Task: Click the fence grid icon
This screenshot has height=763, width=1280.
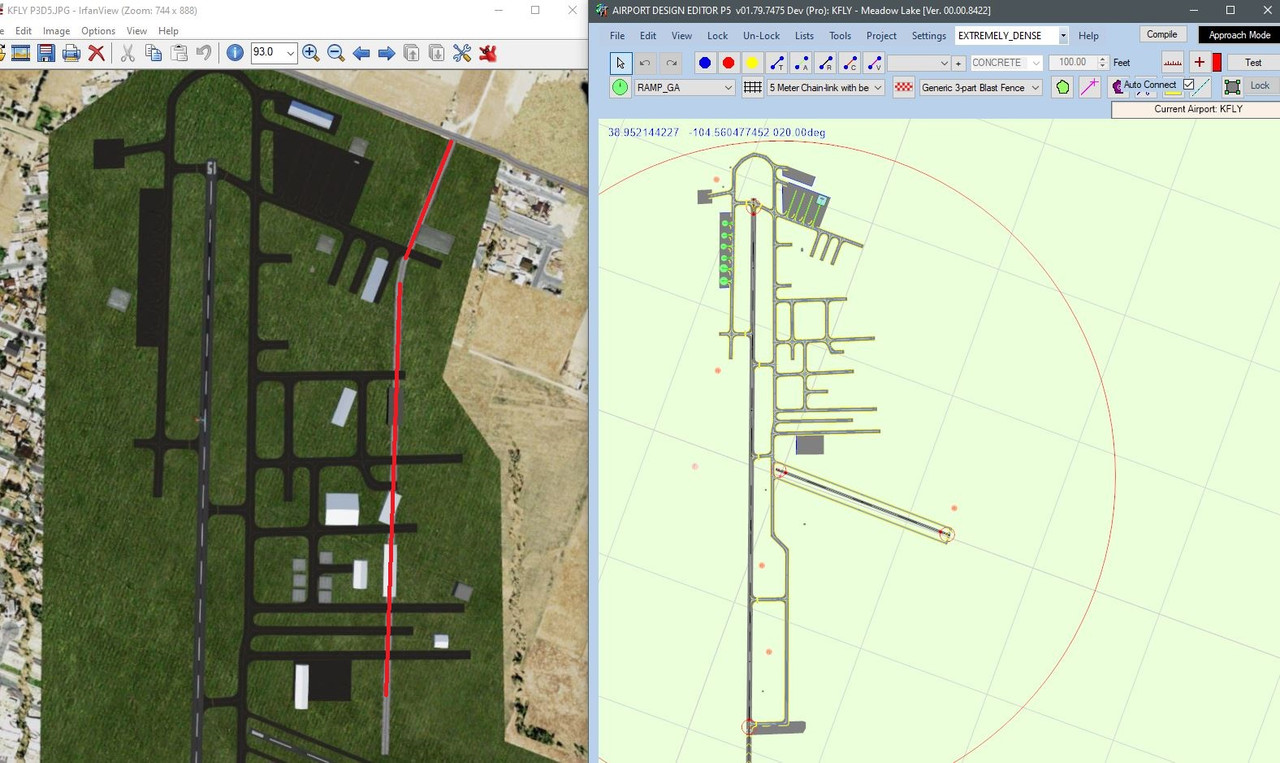Action: 753,88
